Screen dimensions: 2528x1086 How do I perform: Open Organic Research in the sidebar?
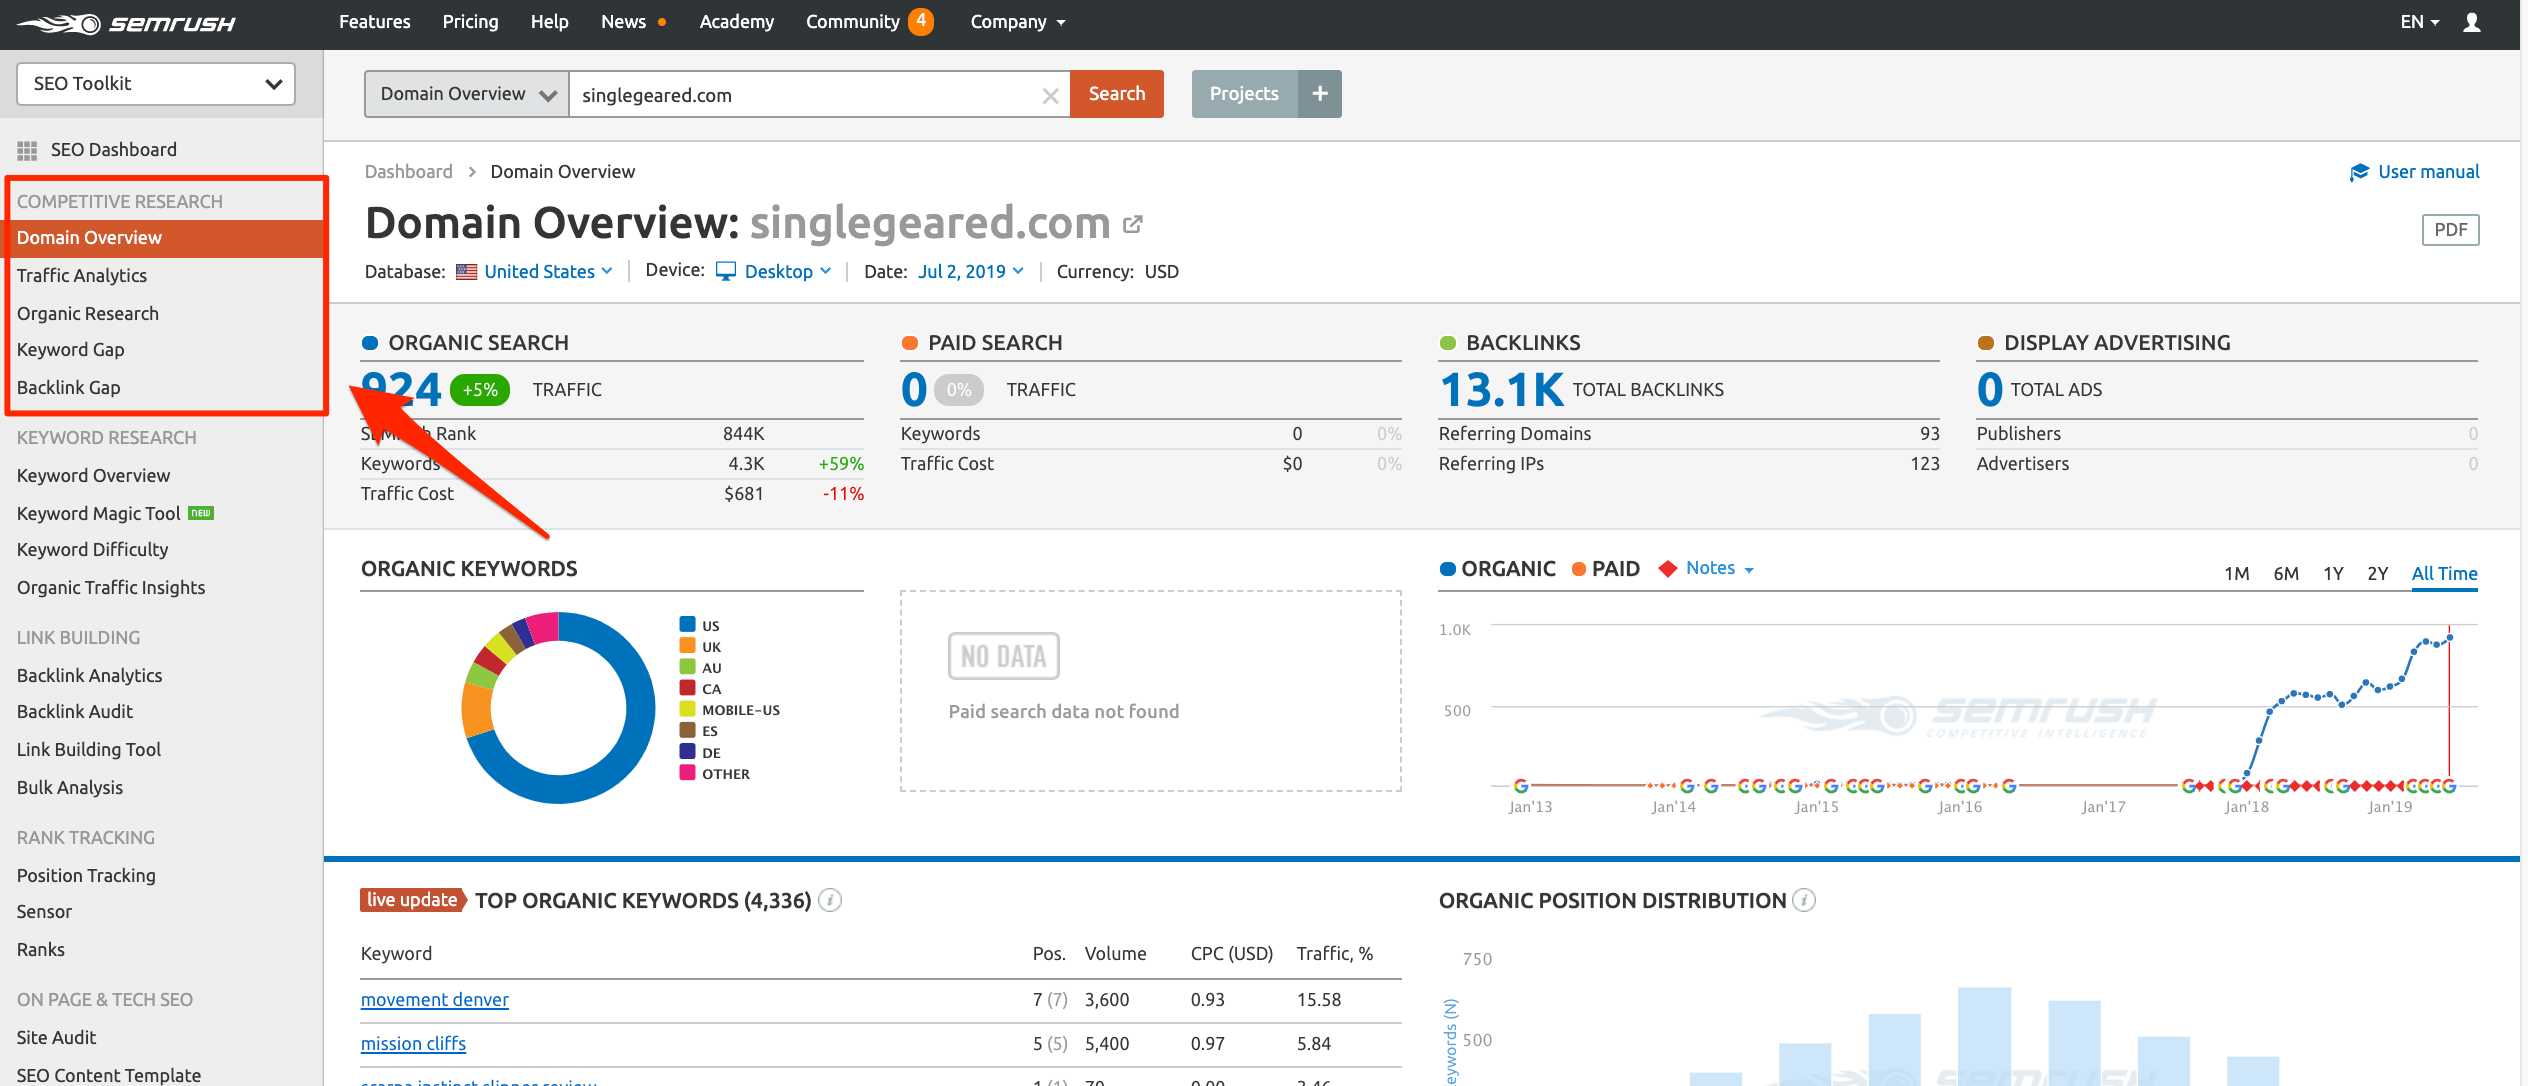88,314
